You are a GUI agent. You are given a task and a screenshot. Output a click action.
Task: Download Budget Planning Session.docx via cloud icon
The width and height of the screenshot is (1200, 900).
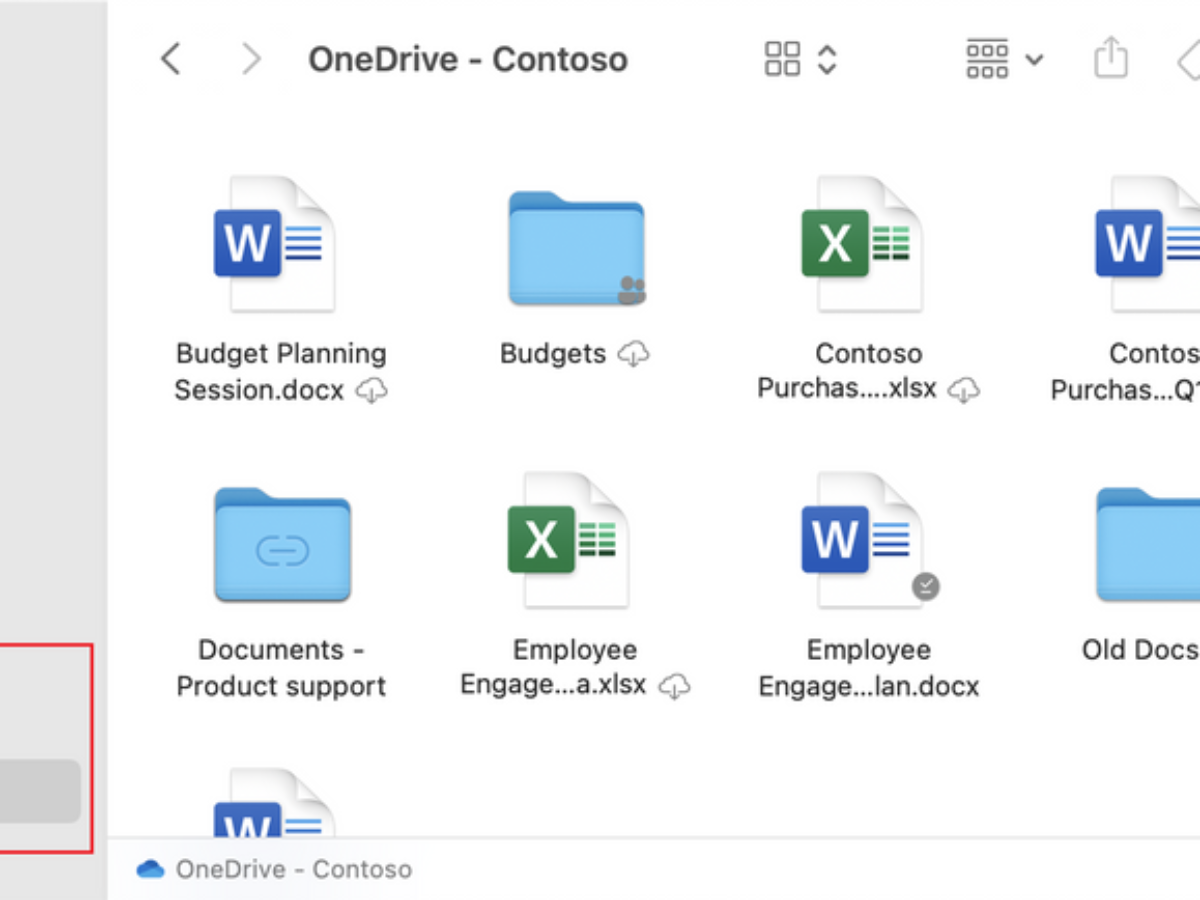(371, 391)
